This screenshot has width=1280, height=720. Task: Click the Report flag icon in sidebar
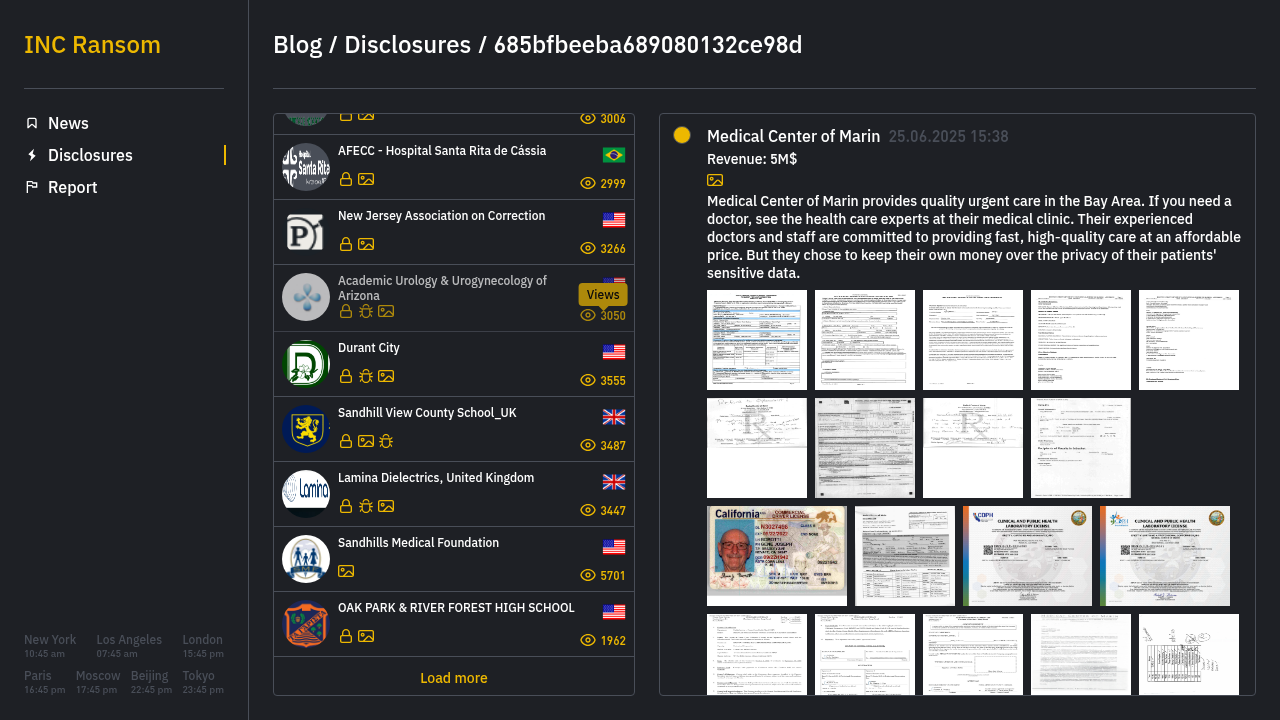(32, 187)
